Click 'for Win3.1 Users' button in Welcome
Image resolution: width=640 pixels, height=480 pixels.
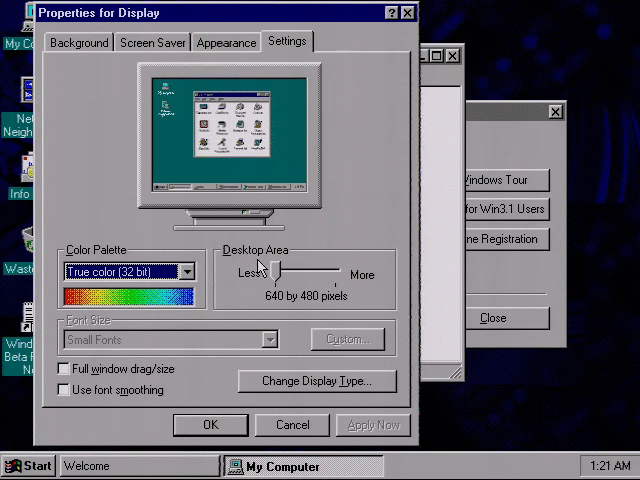pyautogui.click(x=508, y=209)
